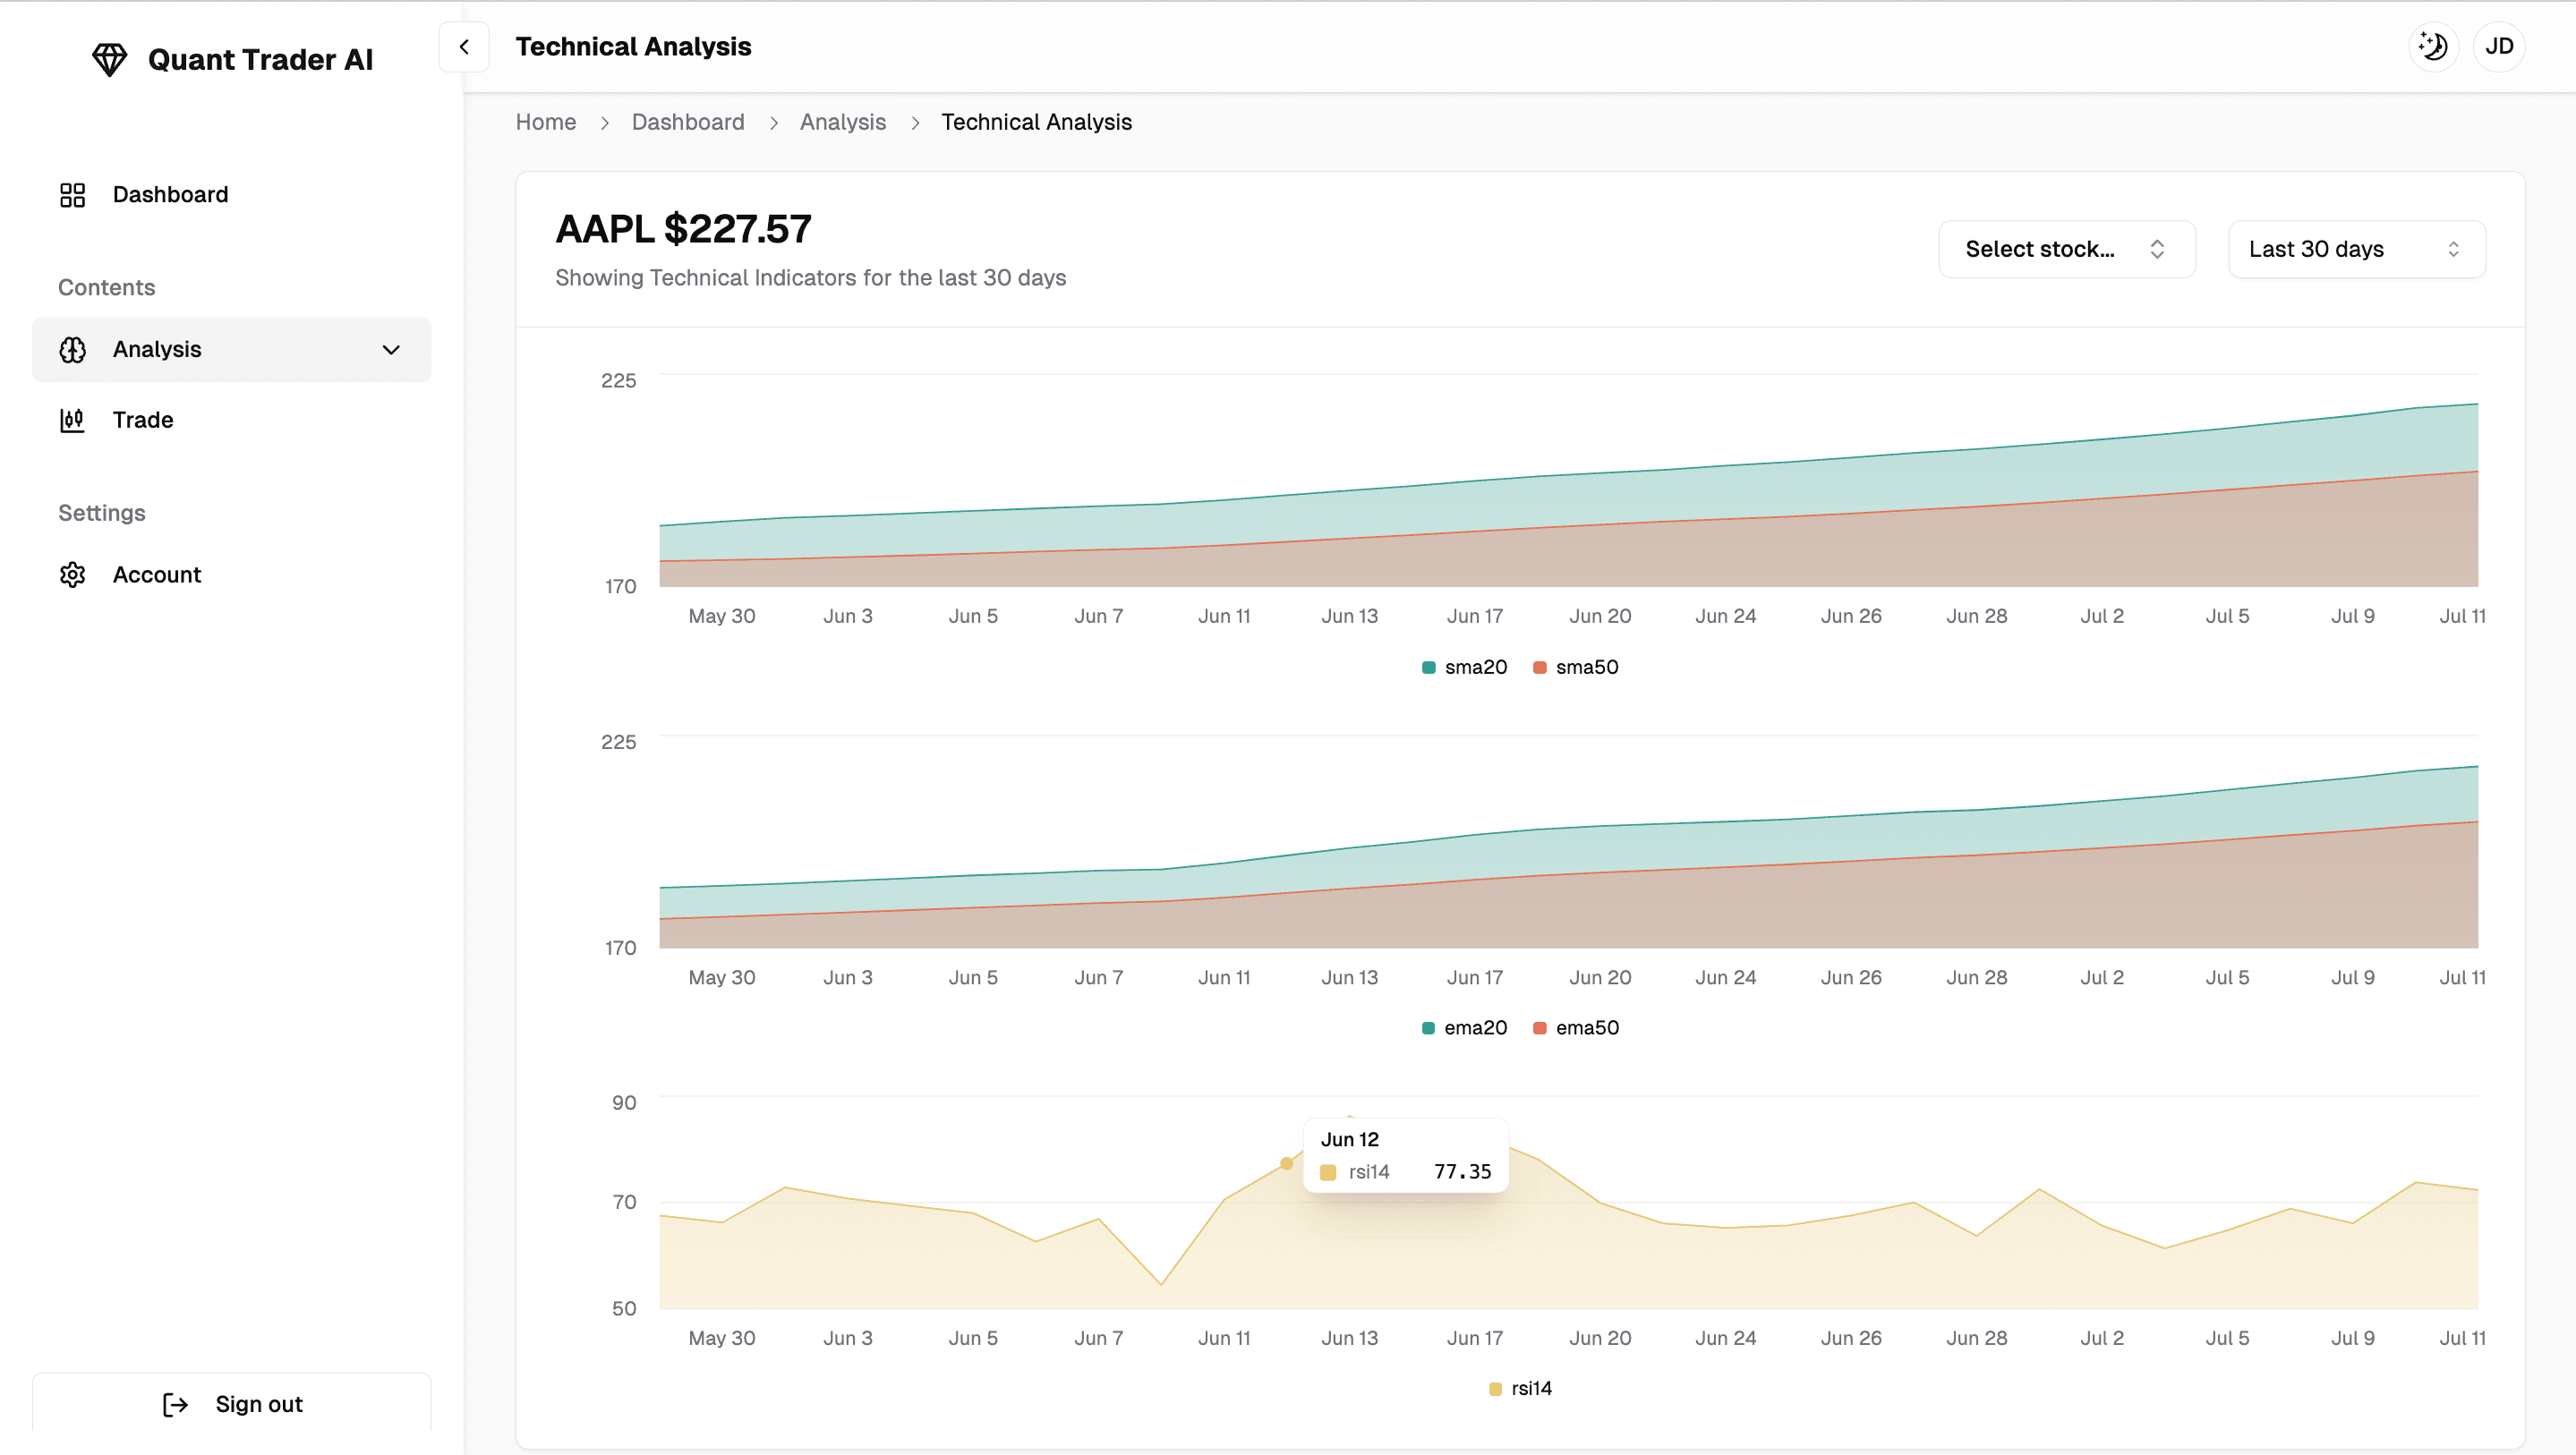Viewport: 2576px width, 1455px height.
Task: Open the Select stock dropdown
Action: click(x=2066, y=248)
